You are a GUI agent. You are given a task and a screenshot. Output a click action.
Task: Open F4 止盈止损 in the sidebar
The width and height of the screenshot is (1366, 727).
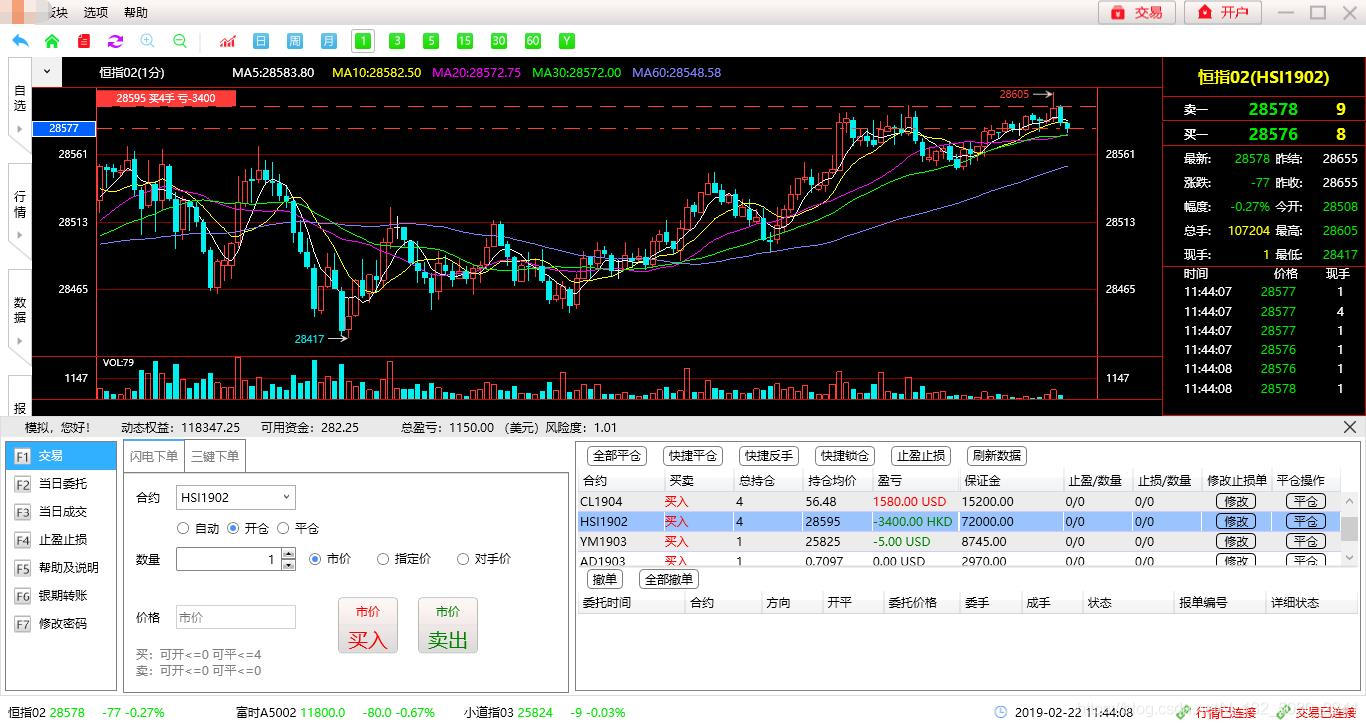(x=60, y=540)
